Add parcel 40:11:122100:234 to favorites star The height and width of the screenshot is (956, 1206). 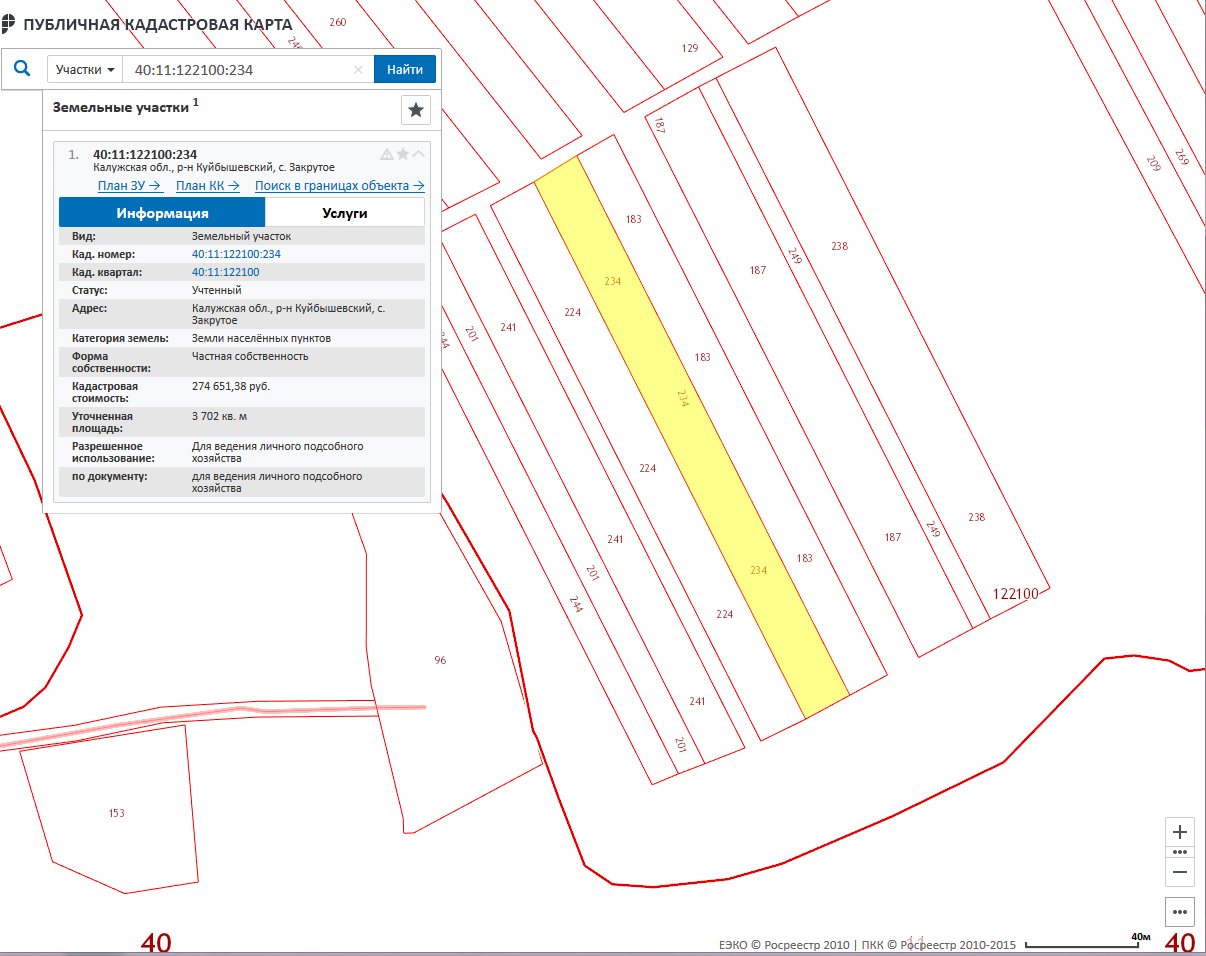tap(403, 154)
